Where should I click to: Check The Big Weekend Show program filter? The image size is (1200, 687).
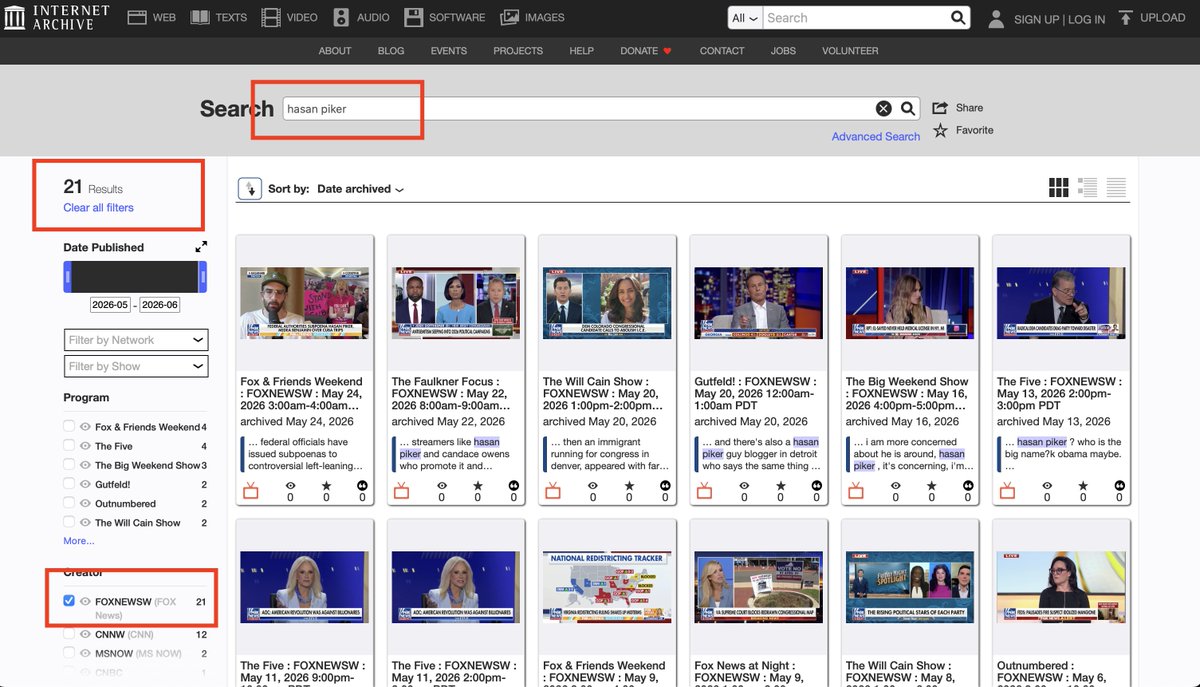click(69, 465)
